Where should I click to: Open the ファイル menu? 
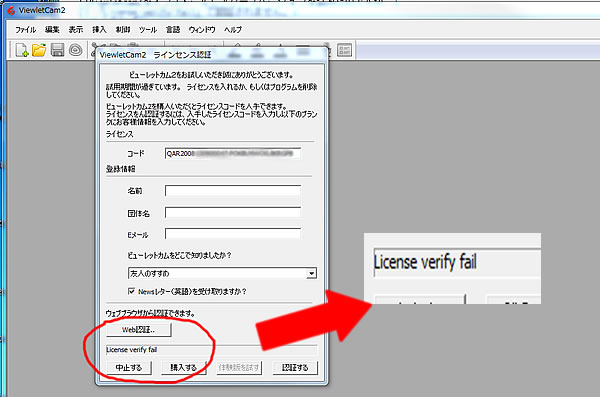tap(26, 30)
